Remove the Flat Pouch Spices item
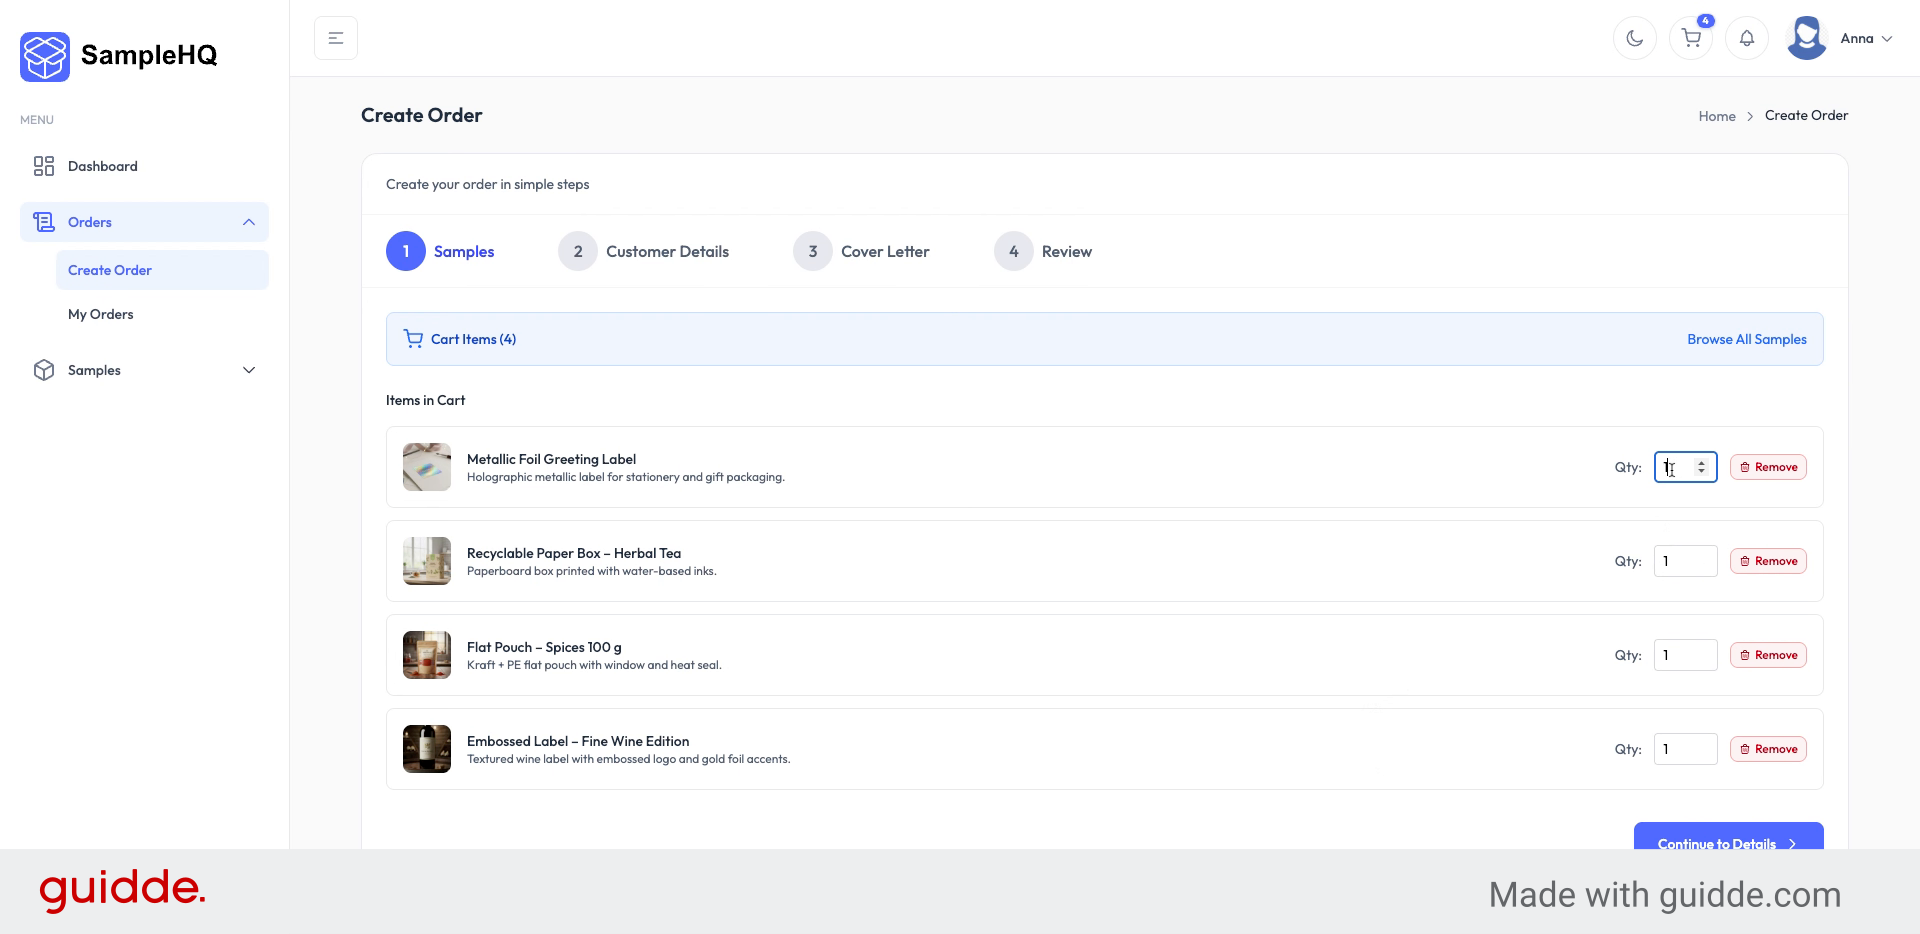The image size is (1920, 934). (x=1767, y=655)
